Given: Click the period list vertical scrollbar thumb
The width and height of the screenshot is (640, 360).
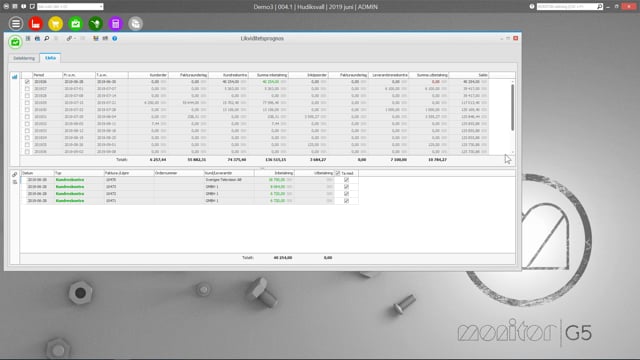Looking at the screenshot, I should (x=512, y=107).
